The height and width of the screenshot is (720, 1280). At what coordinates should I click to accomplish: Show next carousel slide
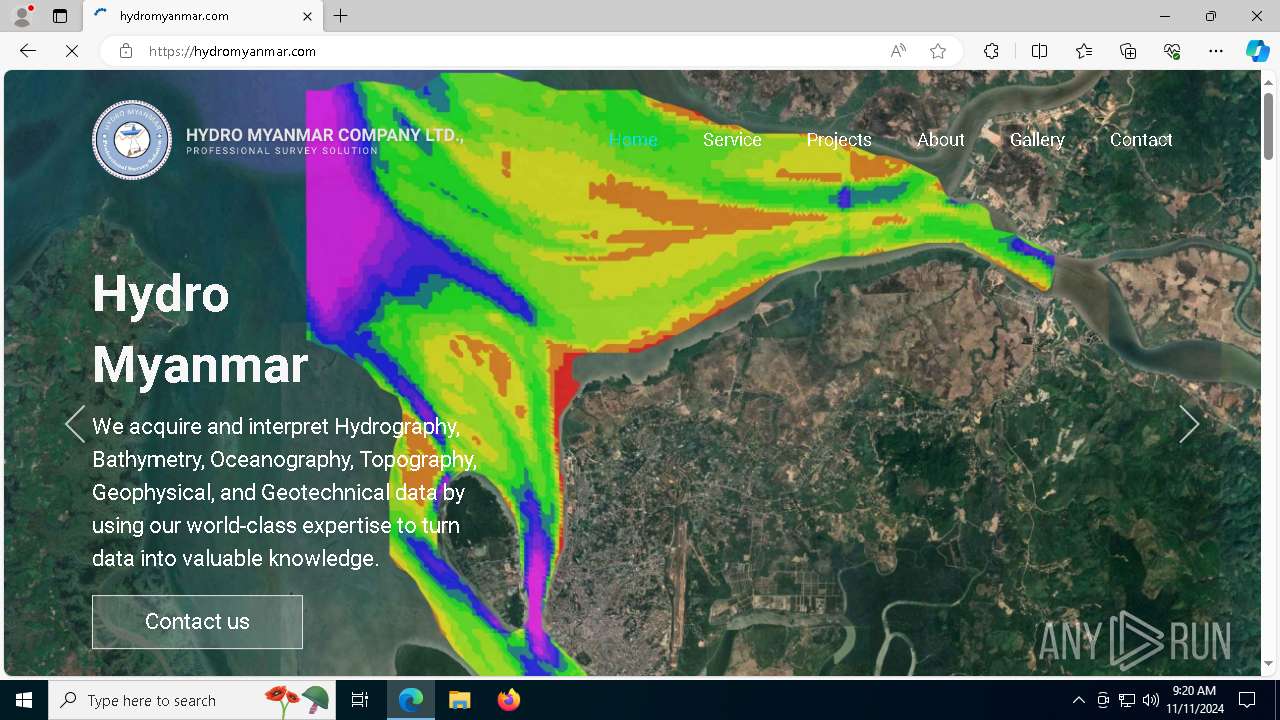(1189, 425)
